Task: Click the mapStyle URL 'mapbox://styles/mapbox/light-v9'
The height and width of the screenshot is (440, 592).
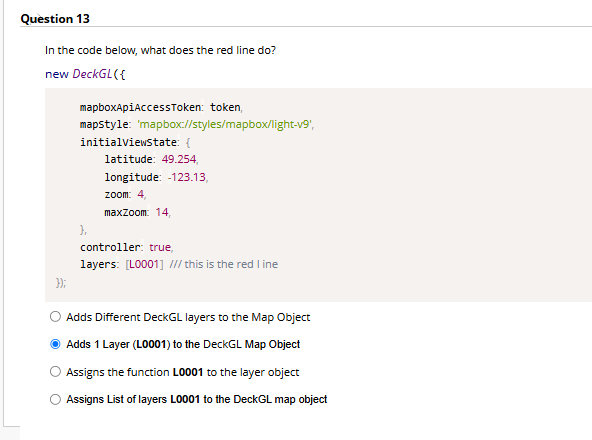Action: click(x=225, y=124)
